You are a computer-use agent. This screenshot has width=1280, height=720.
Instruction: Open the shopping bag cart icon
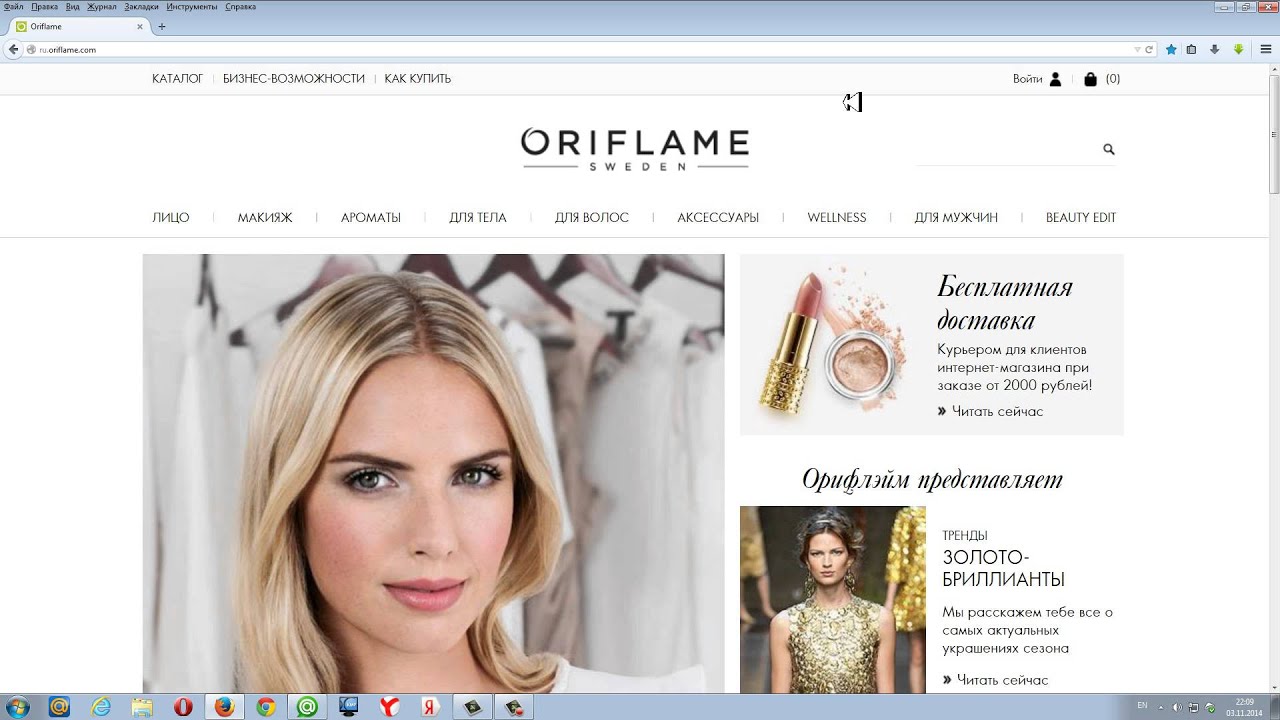coord(1090,79)
